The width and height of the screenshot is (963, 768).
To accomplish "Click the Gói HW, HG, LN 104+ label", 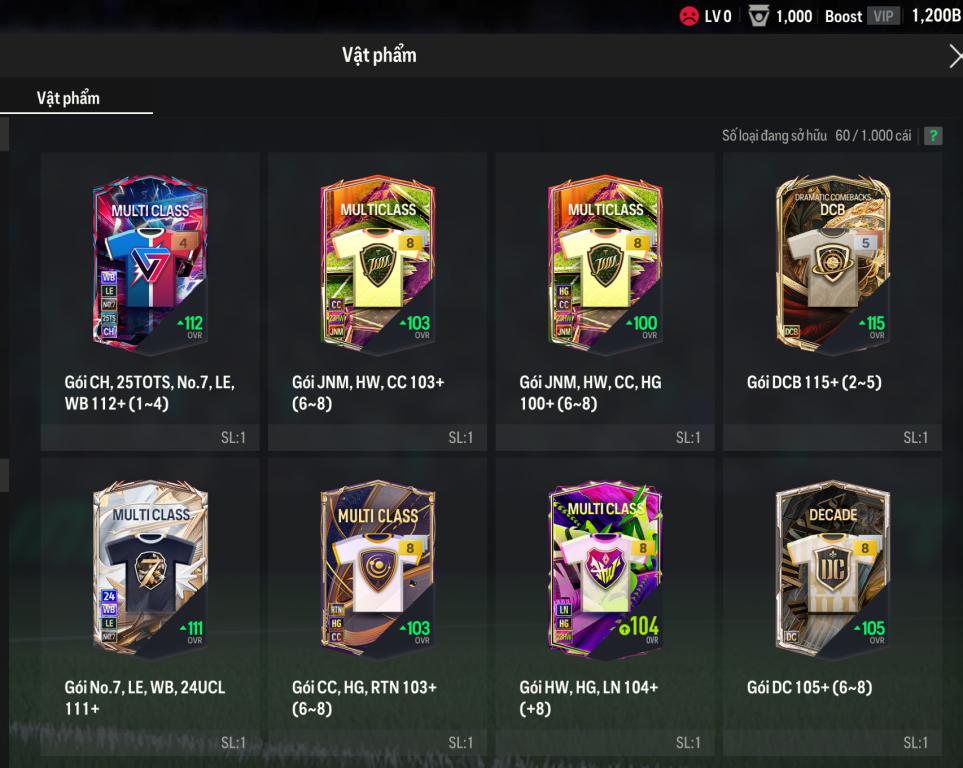I will [588, 697].
